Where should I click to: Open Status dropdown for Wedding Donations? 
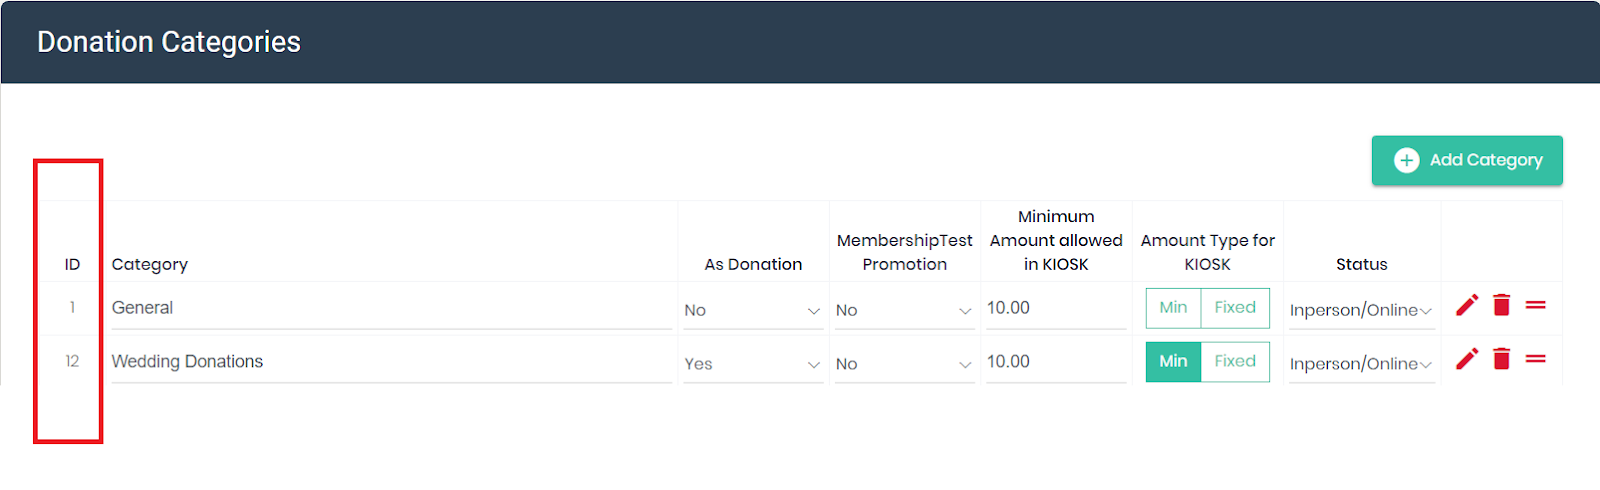click(1361, 365)
